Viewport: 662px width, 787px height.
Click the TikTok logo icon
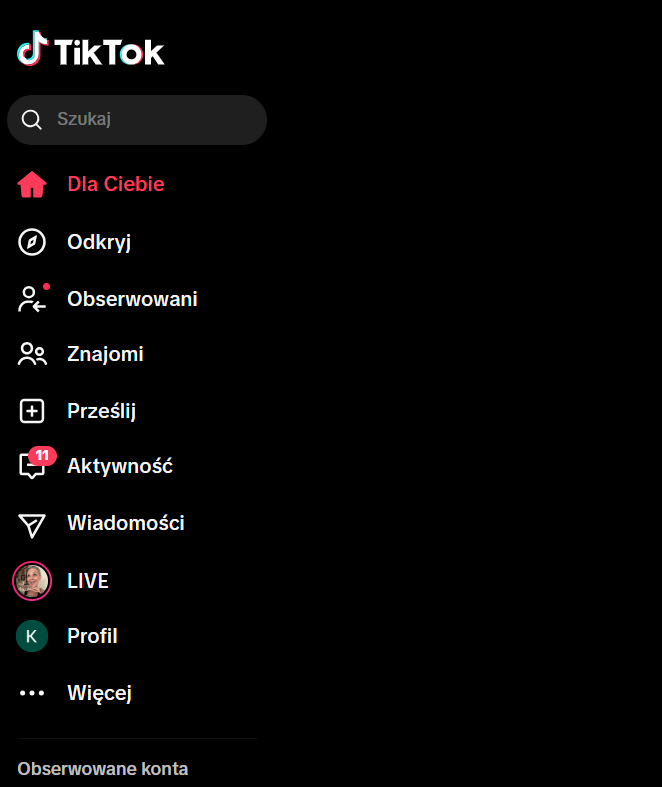32,48
